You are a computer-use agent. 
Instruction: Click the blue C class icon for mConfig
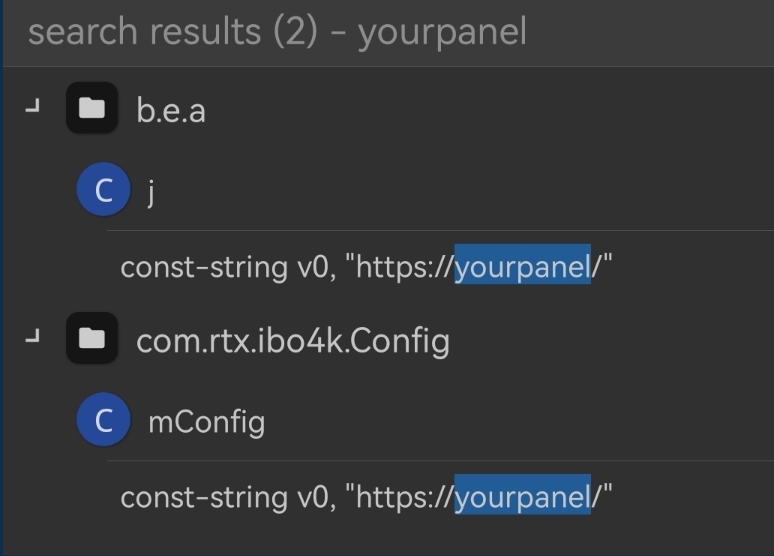(103, 420)
